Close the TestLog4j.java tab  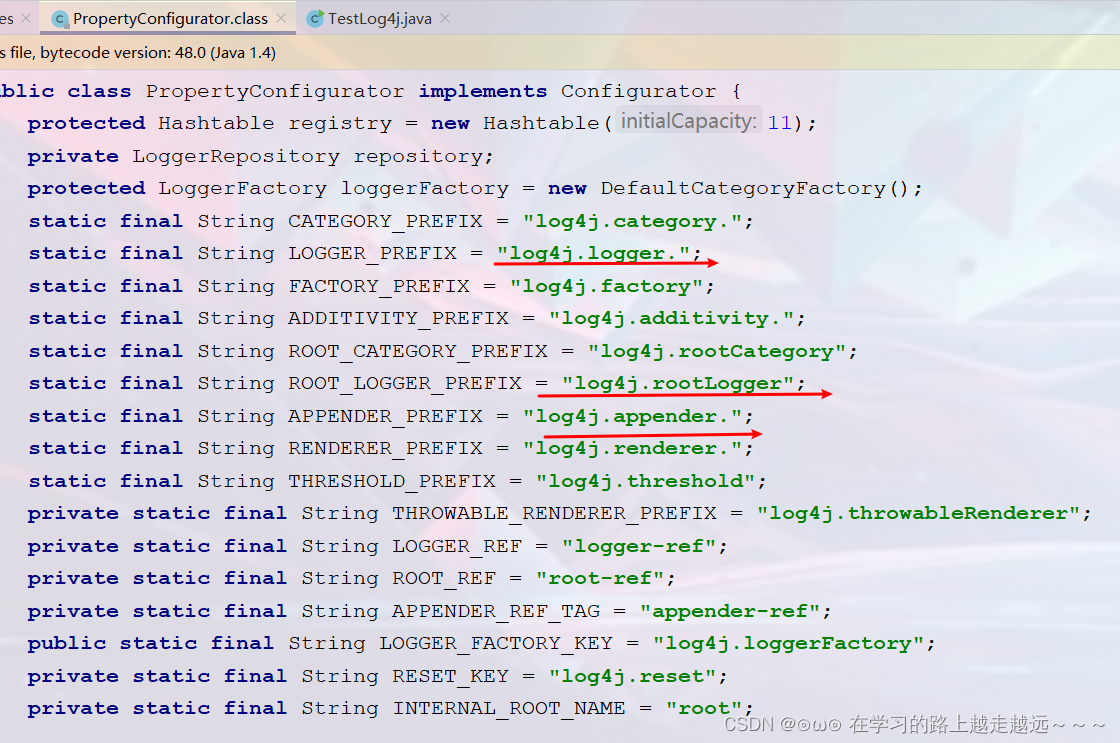445,19
